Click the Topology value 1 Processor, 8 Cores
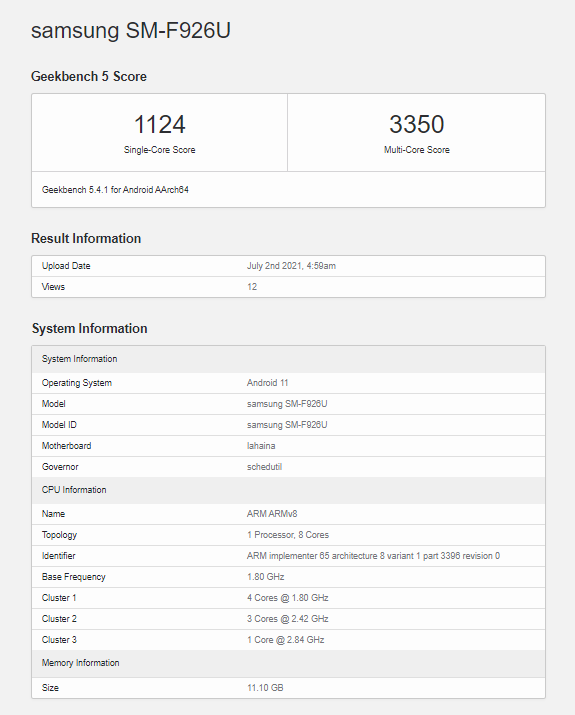Screen dimensions: 575x715 pyautogui.click(x=288, y=535)
